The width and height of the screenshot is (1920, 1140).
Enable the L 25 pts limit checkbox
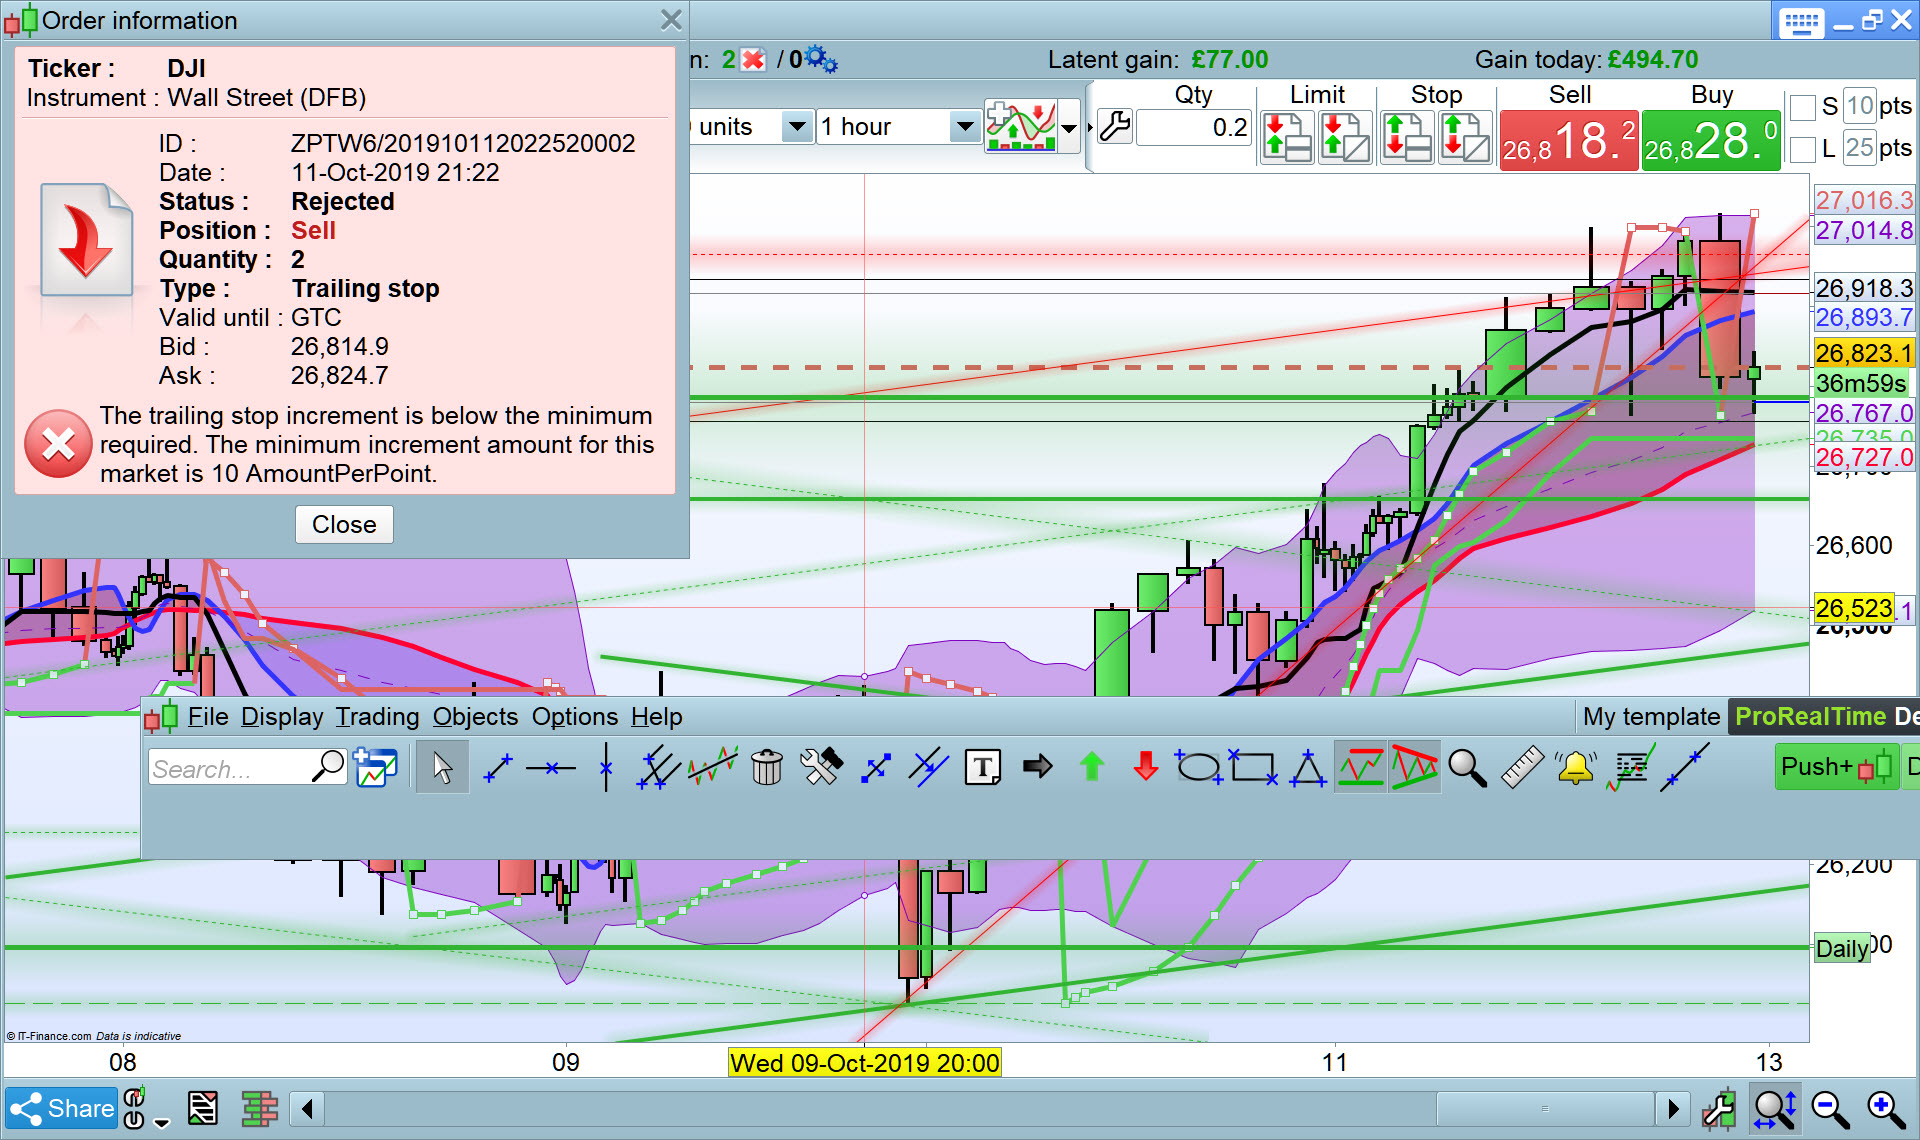tap(1803, 150)
